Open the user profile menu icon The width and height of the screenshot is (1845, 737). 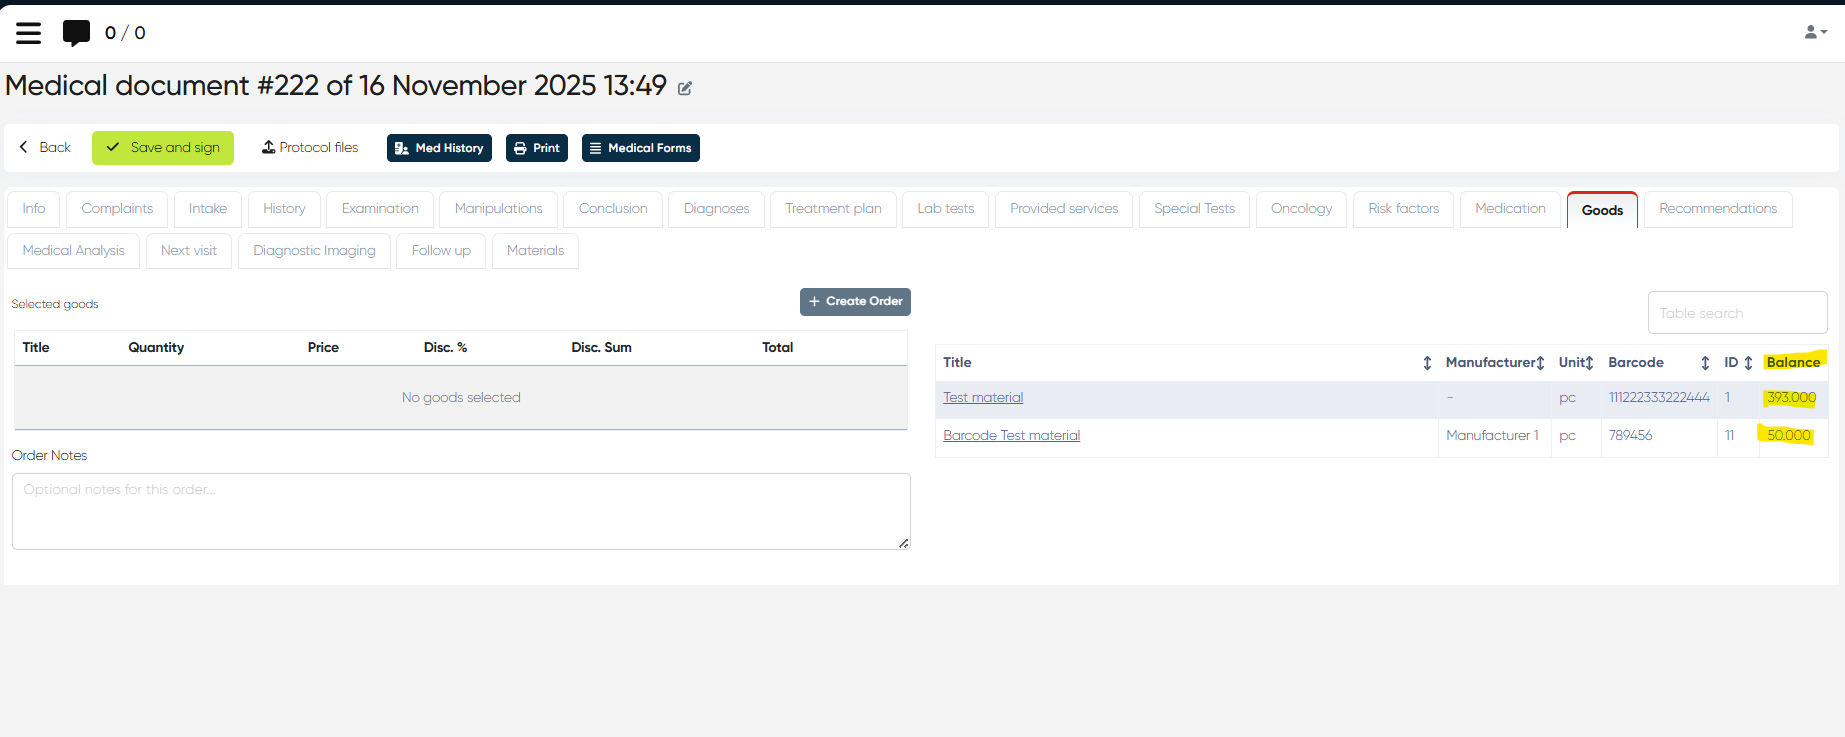(1814, 32)
